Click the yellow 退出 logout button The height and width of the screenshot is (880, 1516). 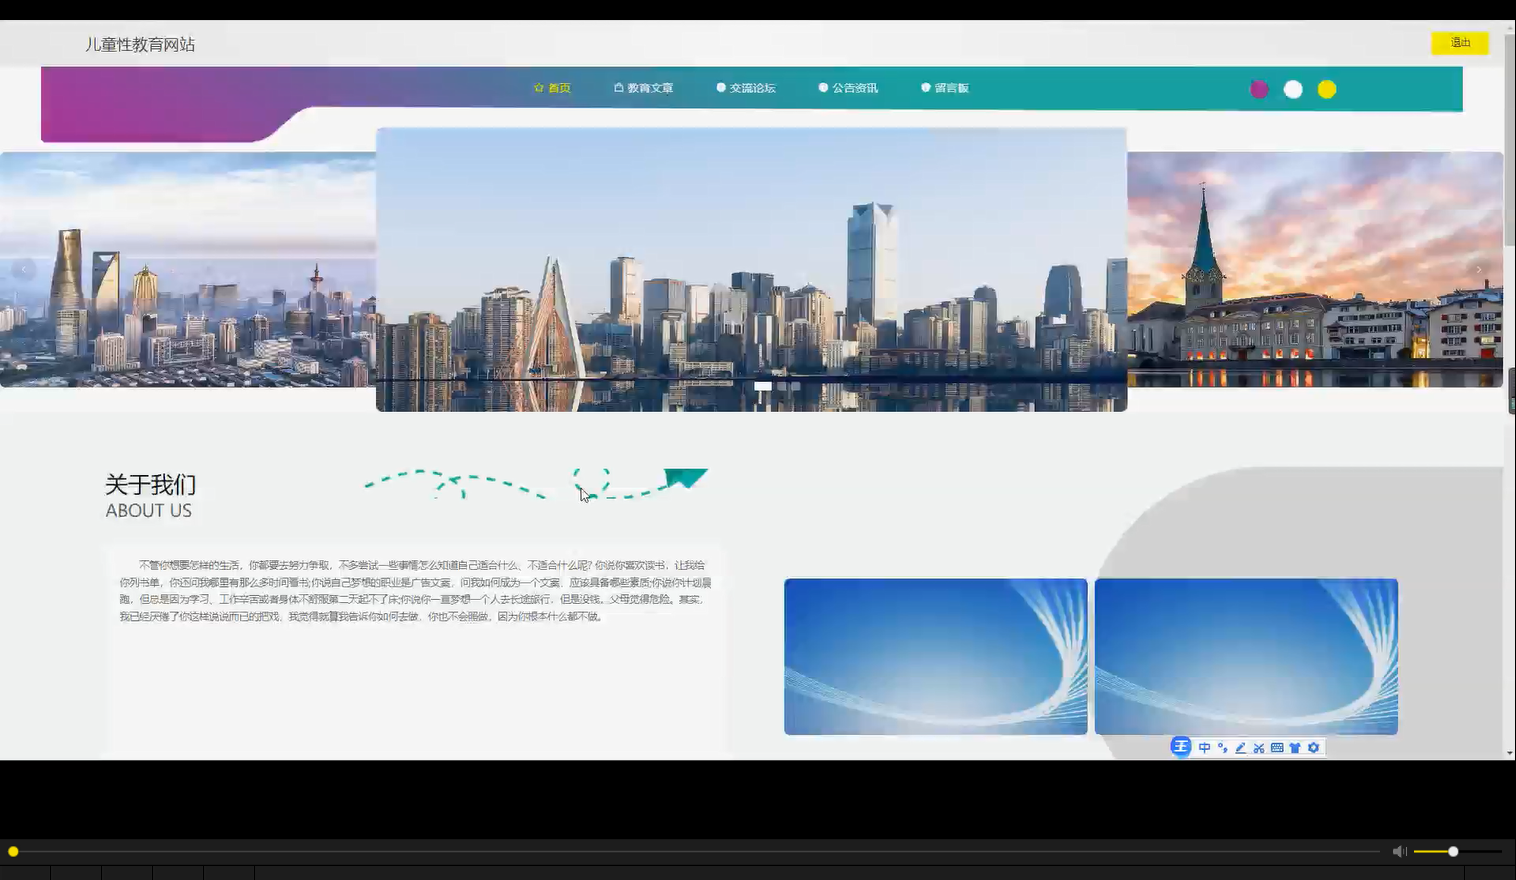(x=1460, y=43)
